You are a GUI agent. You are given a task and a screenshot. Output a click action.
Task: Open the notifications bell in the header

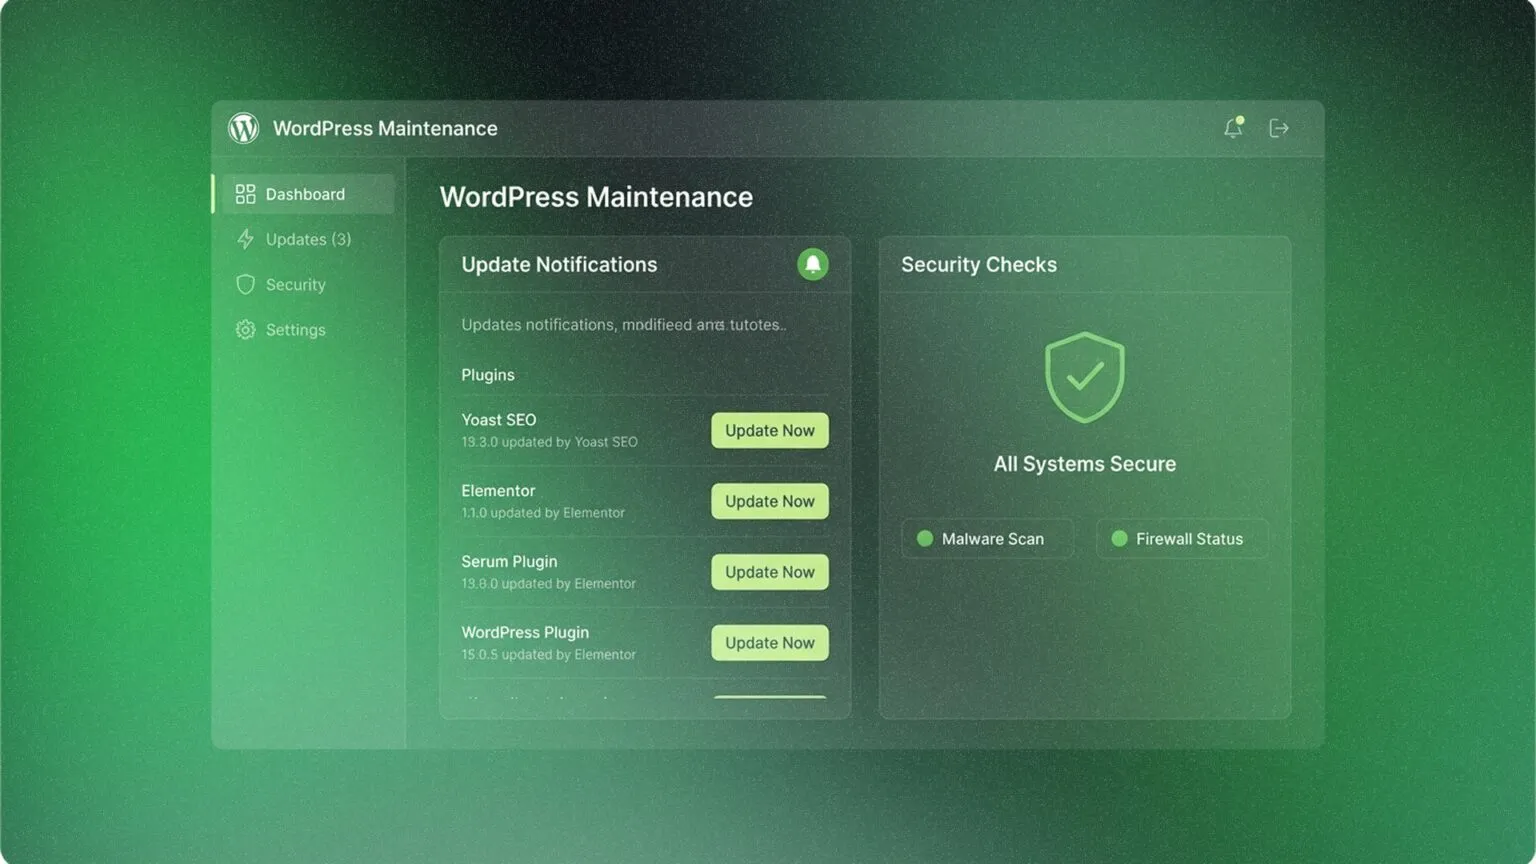(1233, 127)
